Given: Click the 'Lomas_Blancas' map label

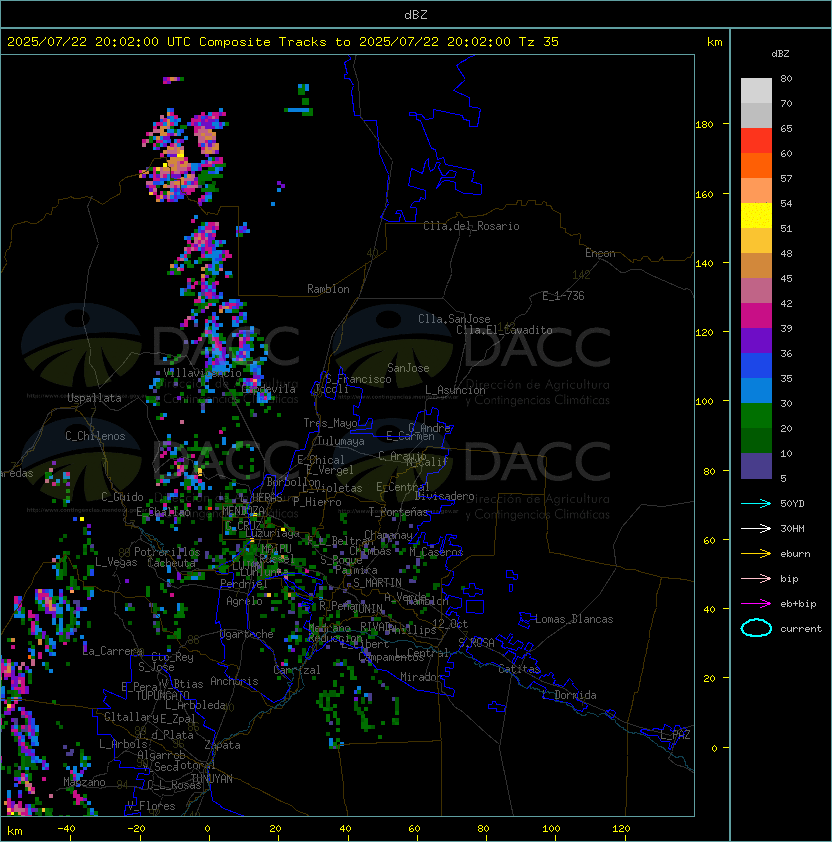Looking at the screenshot, I should (574, 619).
